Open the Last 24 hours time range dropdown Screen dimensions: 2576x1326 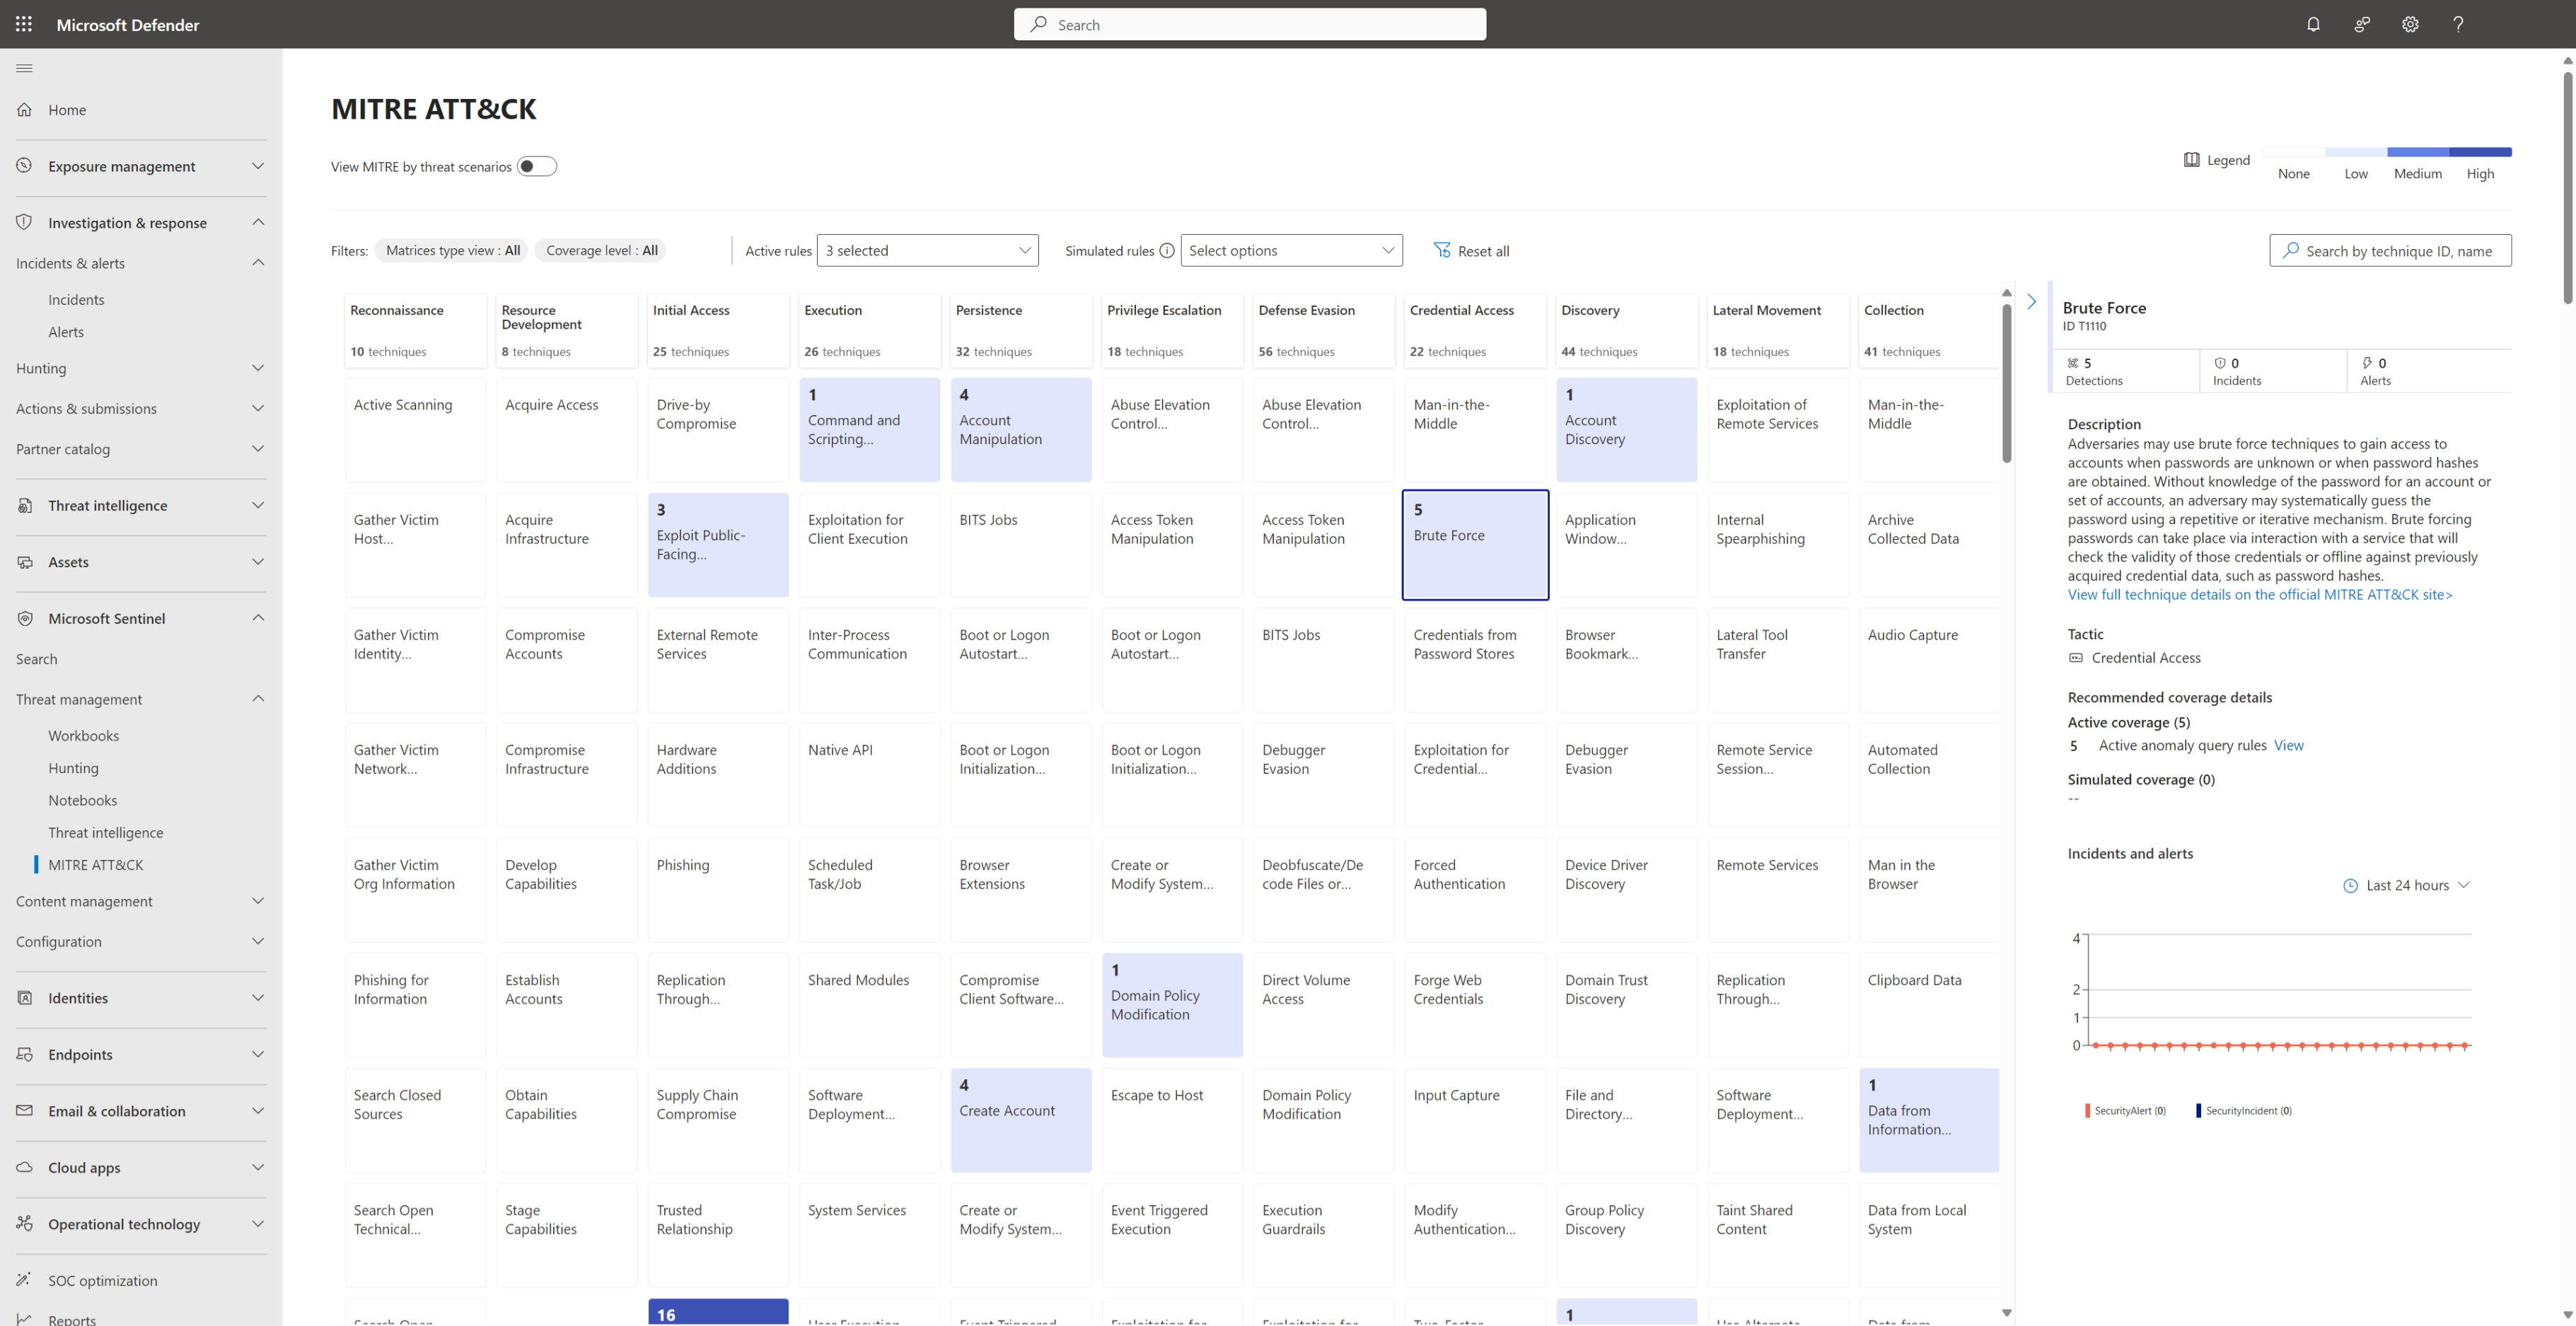[2407, 885]
